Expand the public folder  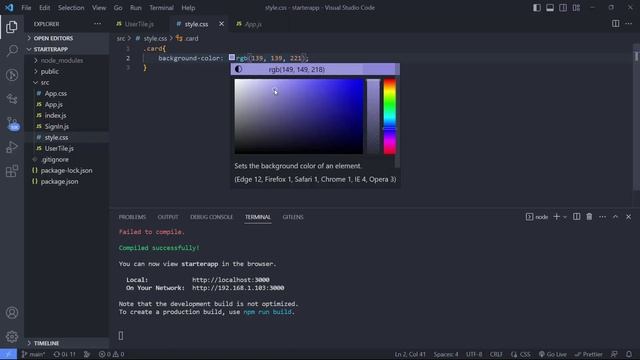click(x=67, y=71)
